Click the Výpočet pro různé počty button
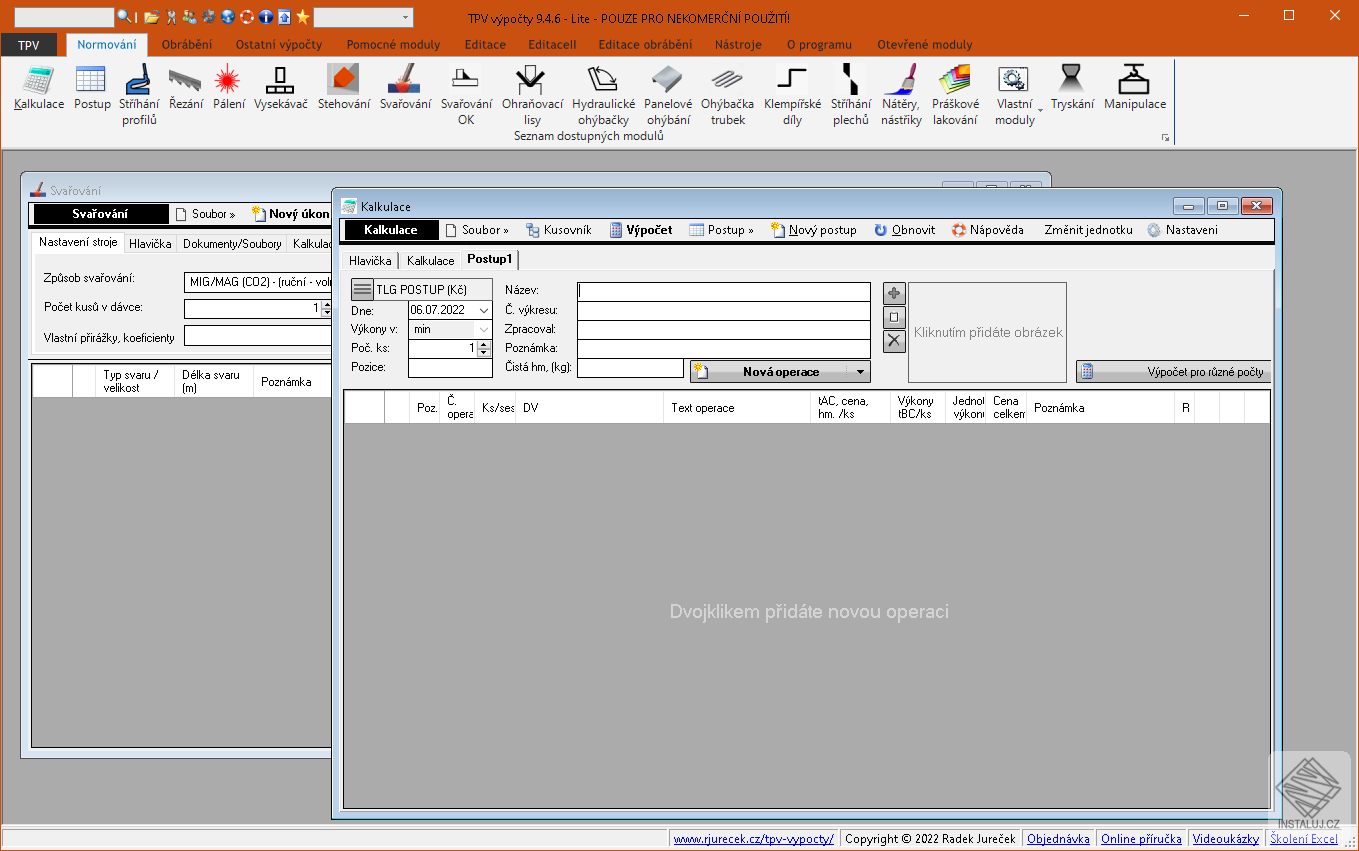Screen dimensions: 1359x851 point(1173,372)
